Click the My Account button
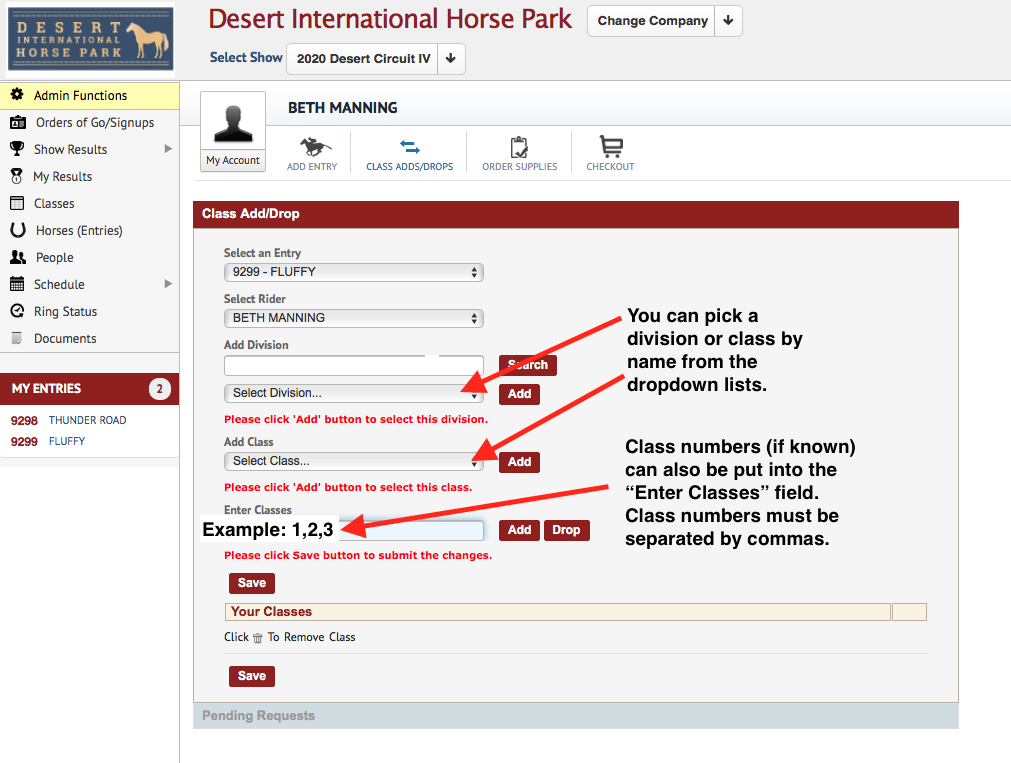The width and height of the screenshot is (1011, 763). [x=233, y=160]
